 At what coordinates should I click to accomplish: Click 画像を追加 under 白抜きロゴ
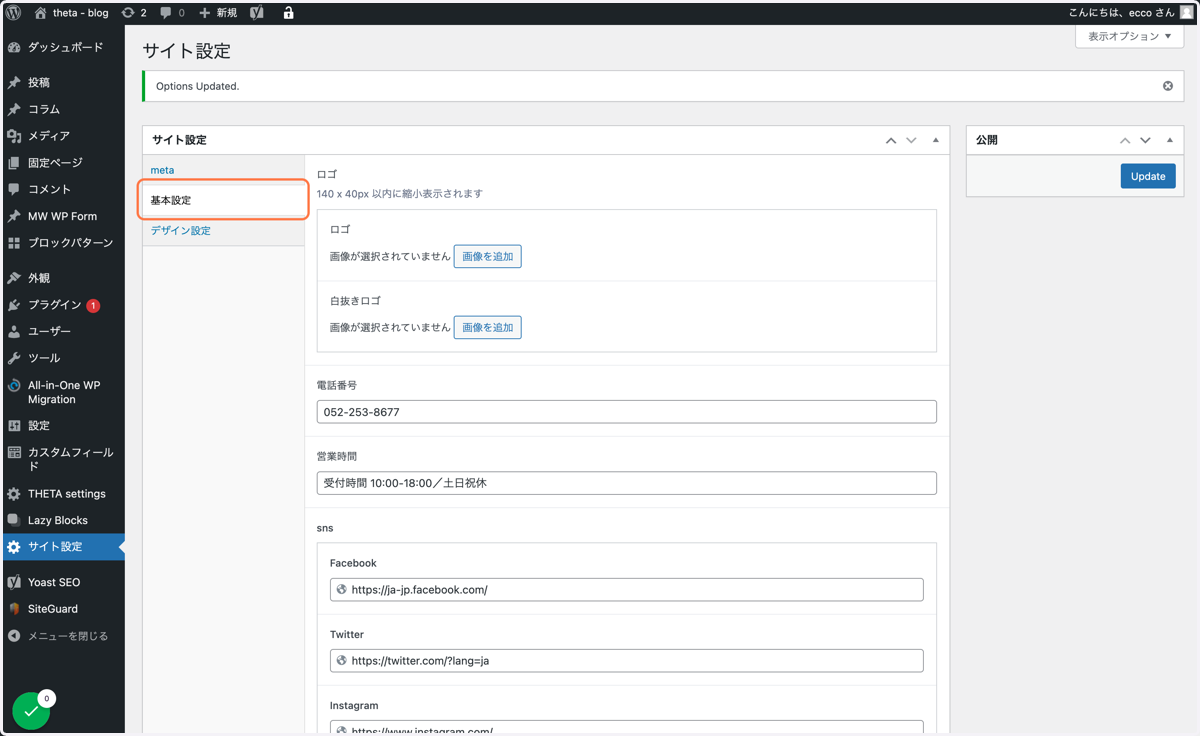point(488,328)
